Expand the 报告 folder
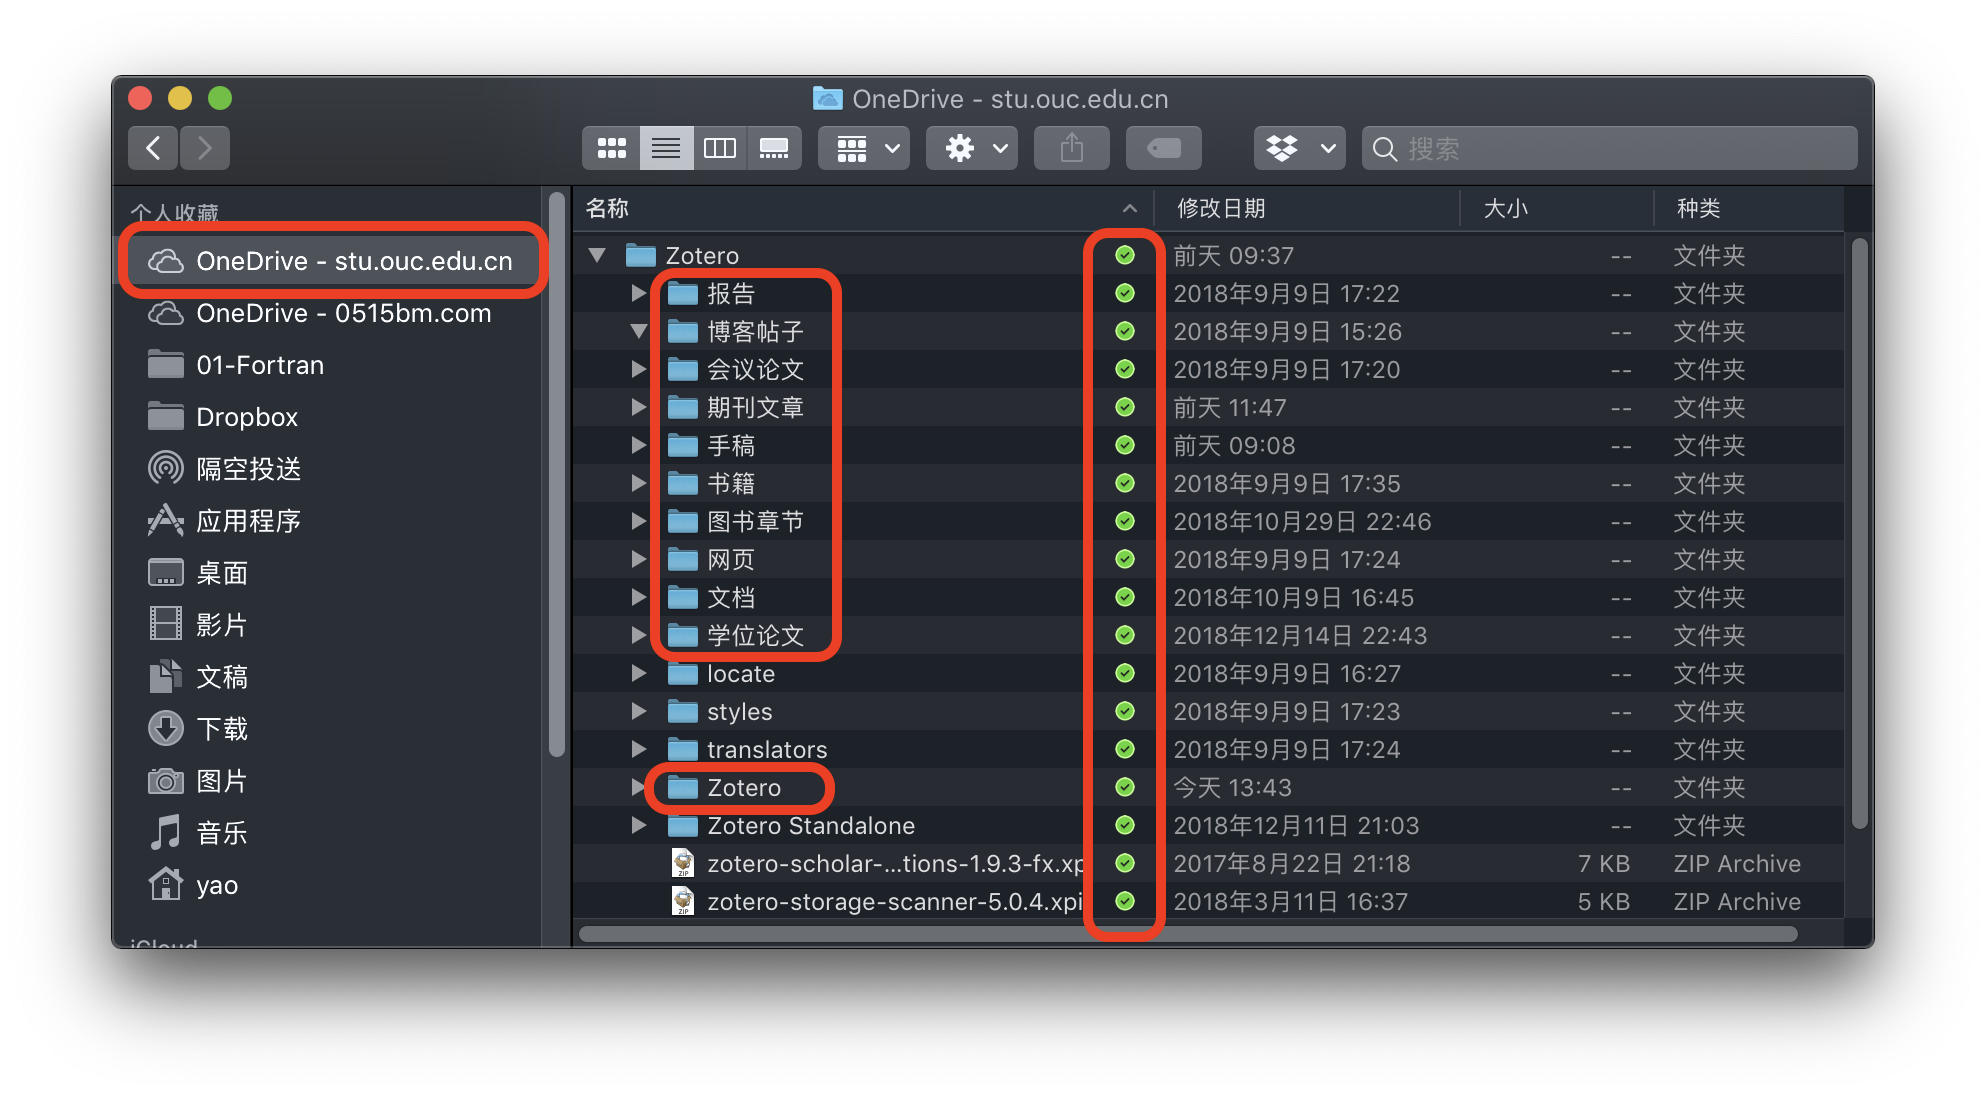1986x1096 pixels. (x=639, y=293)
